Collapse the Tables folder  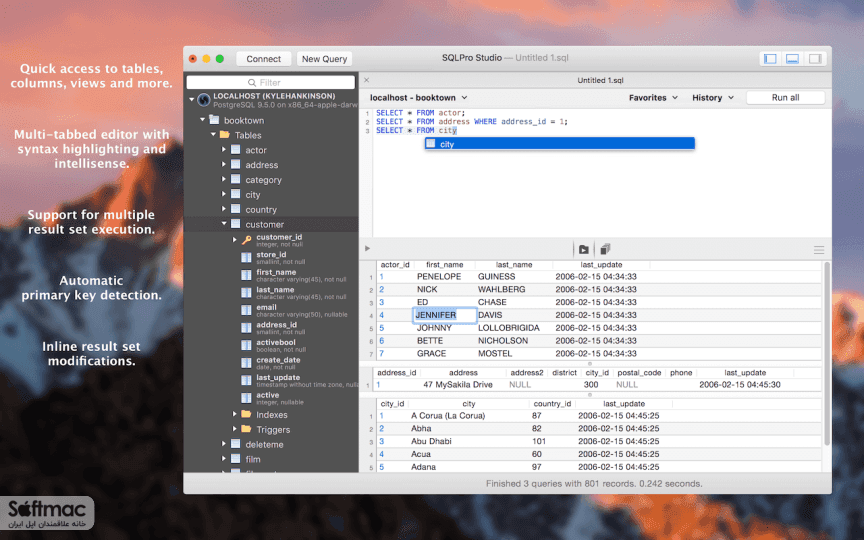(213, 134)
